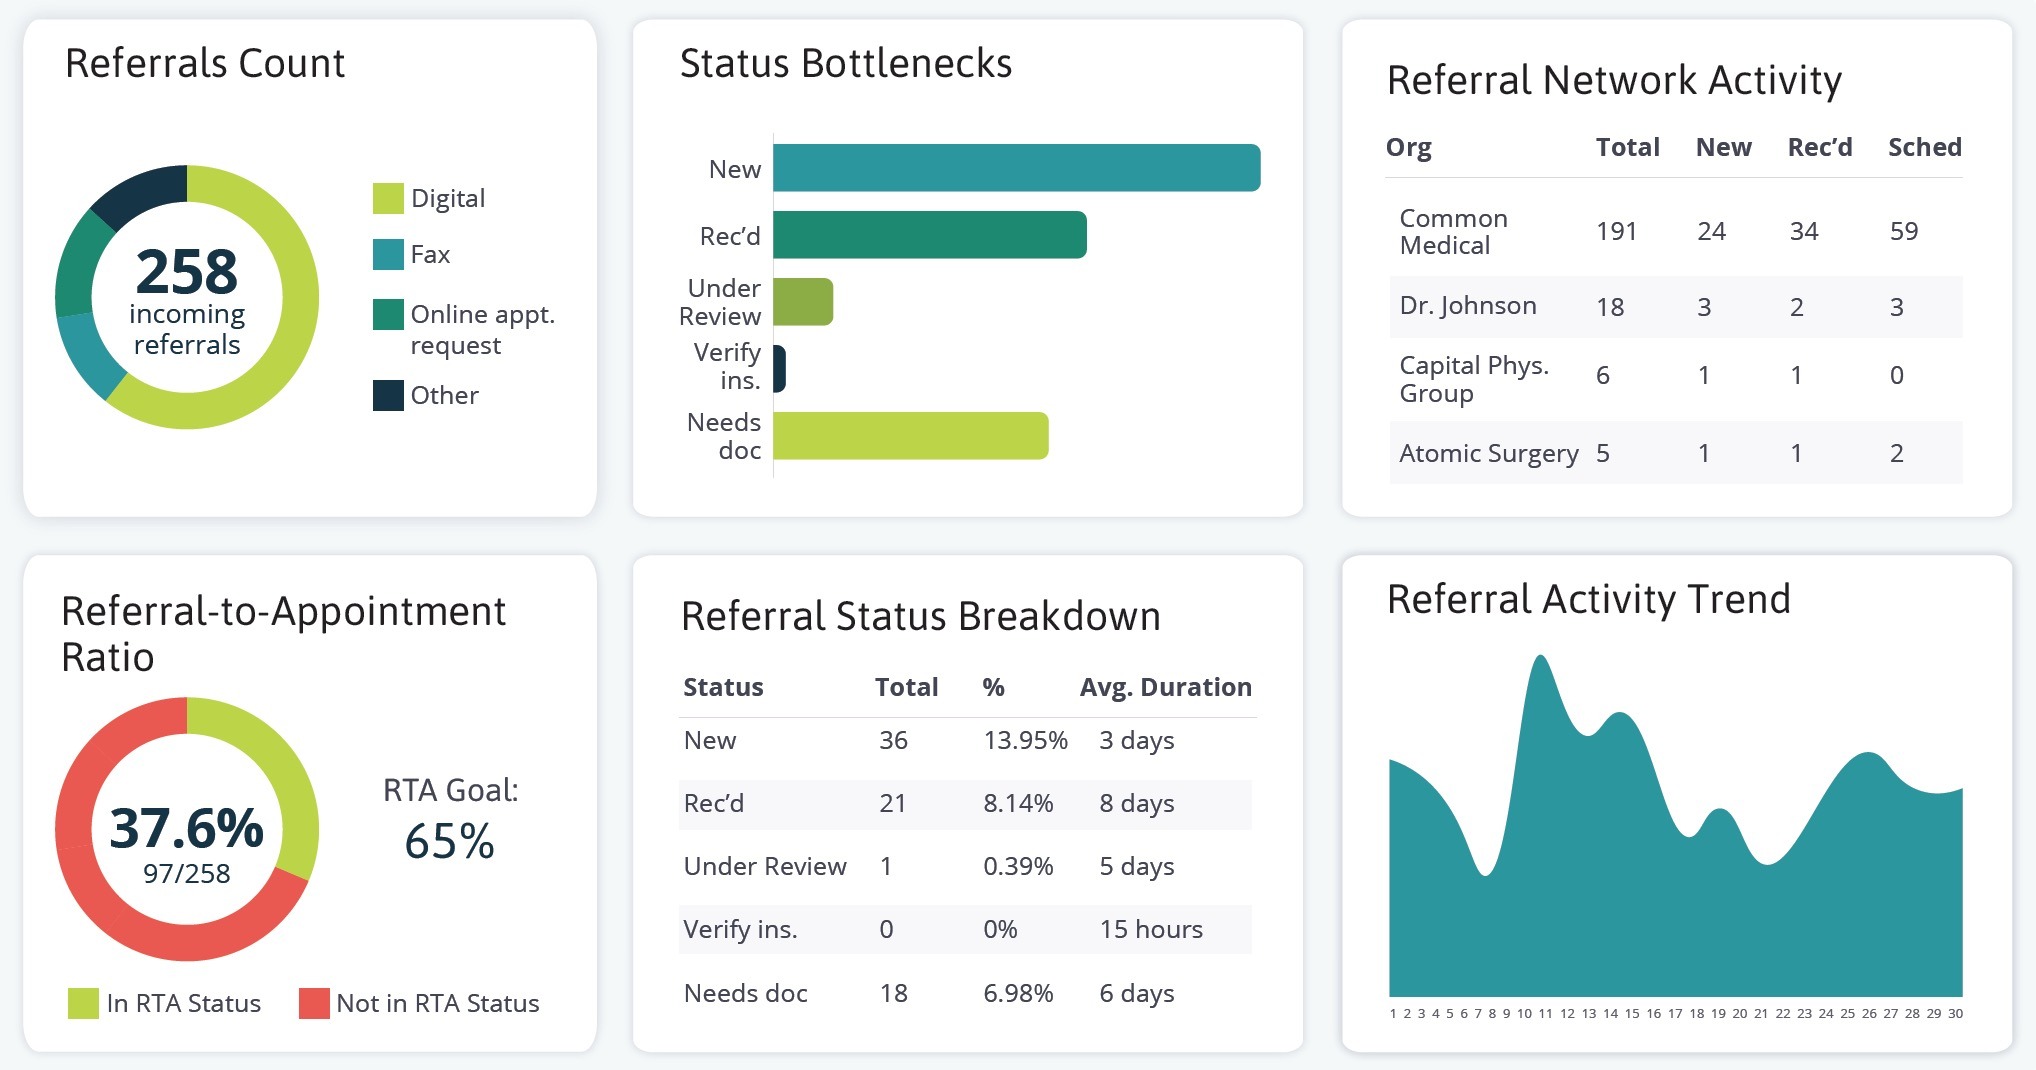Select the Not in RTA Status swatch
This screenshot has height=1070, width=2036.
coord(314,1003)
